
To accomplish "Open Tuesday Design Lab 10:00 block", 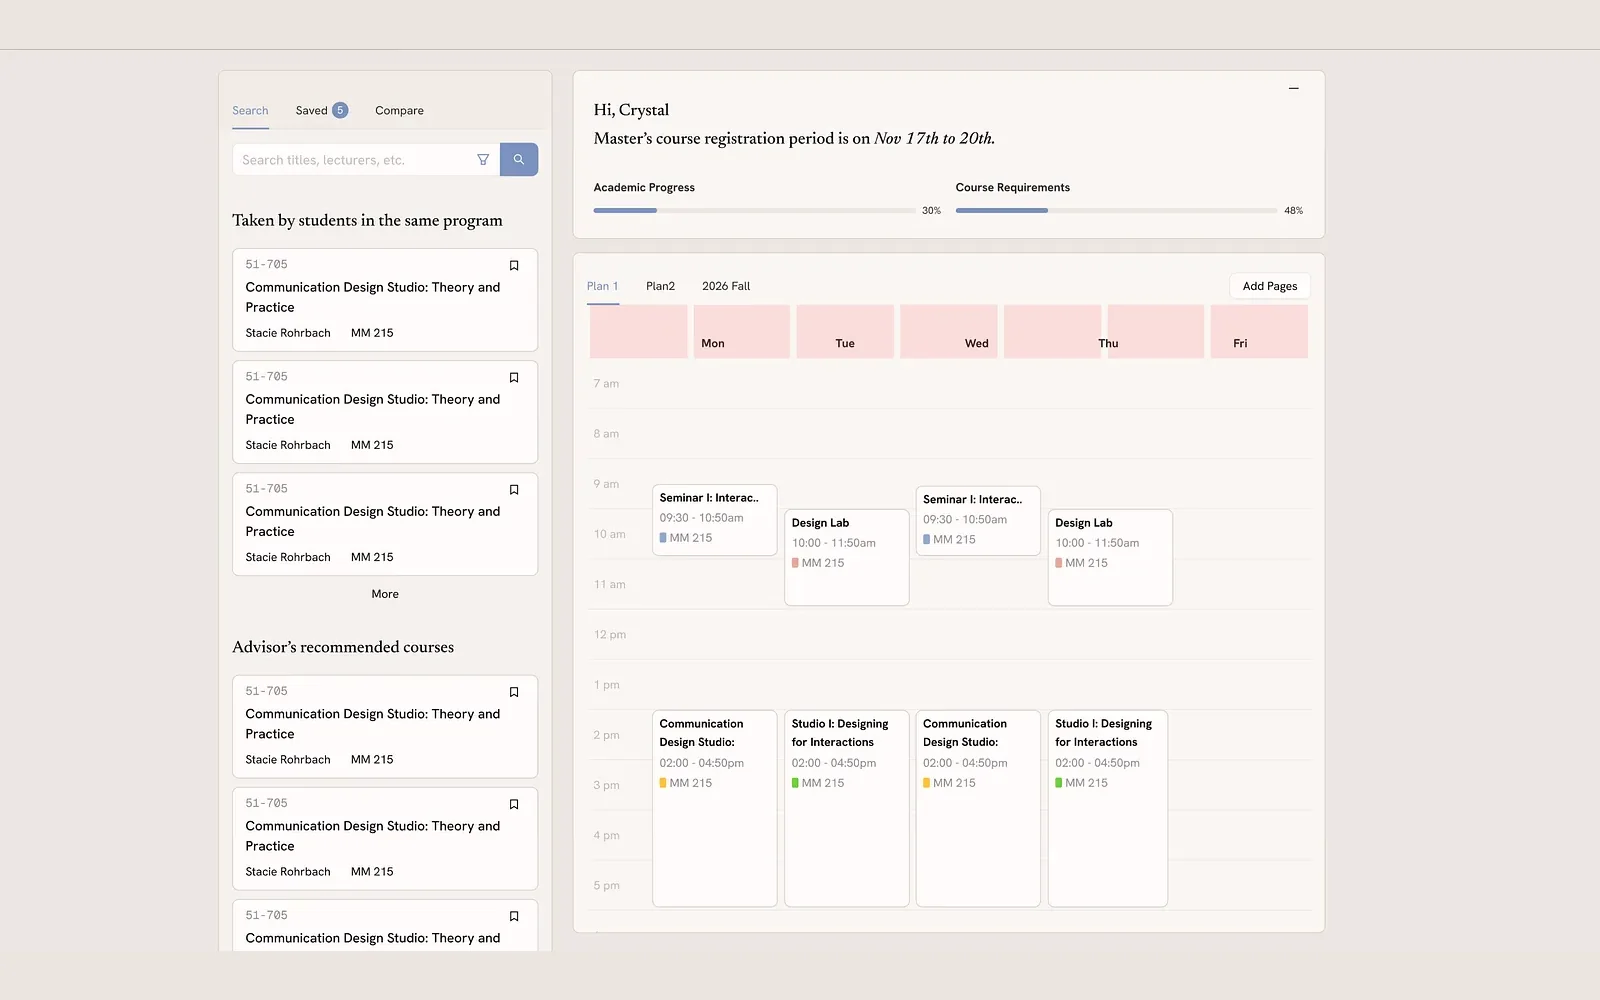I will (x=846, y=557).
